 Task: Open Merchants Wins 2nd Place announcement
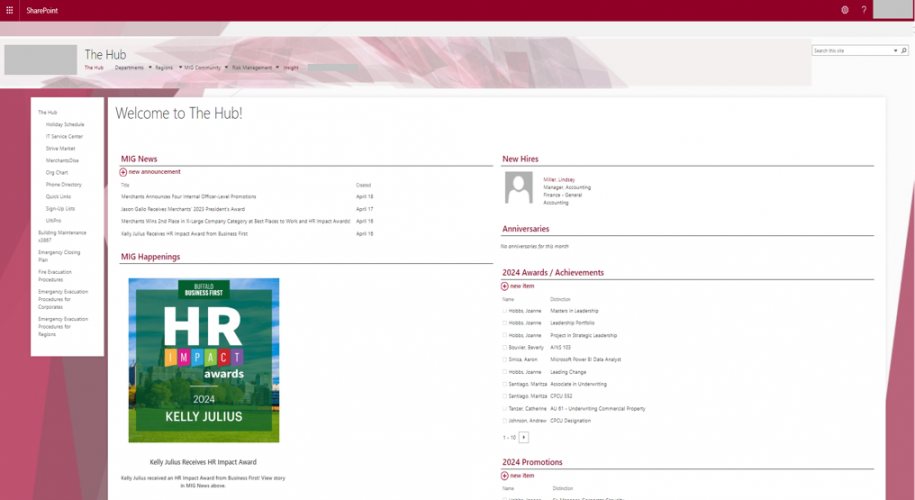236,221
